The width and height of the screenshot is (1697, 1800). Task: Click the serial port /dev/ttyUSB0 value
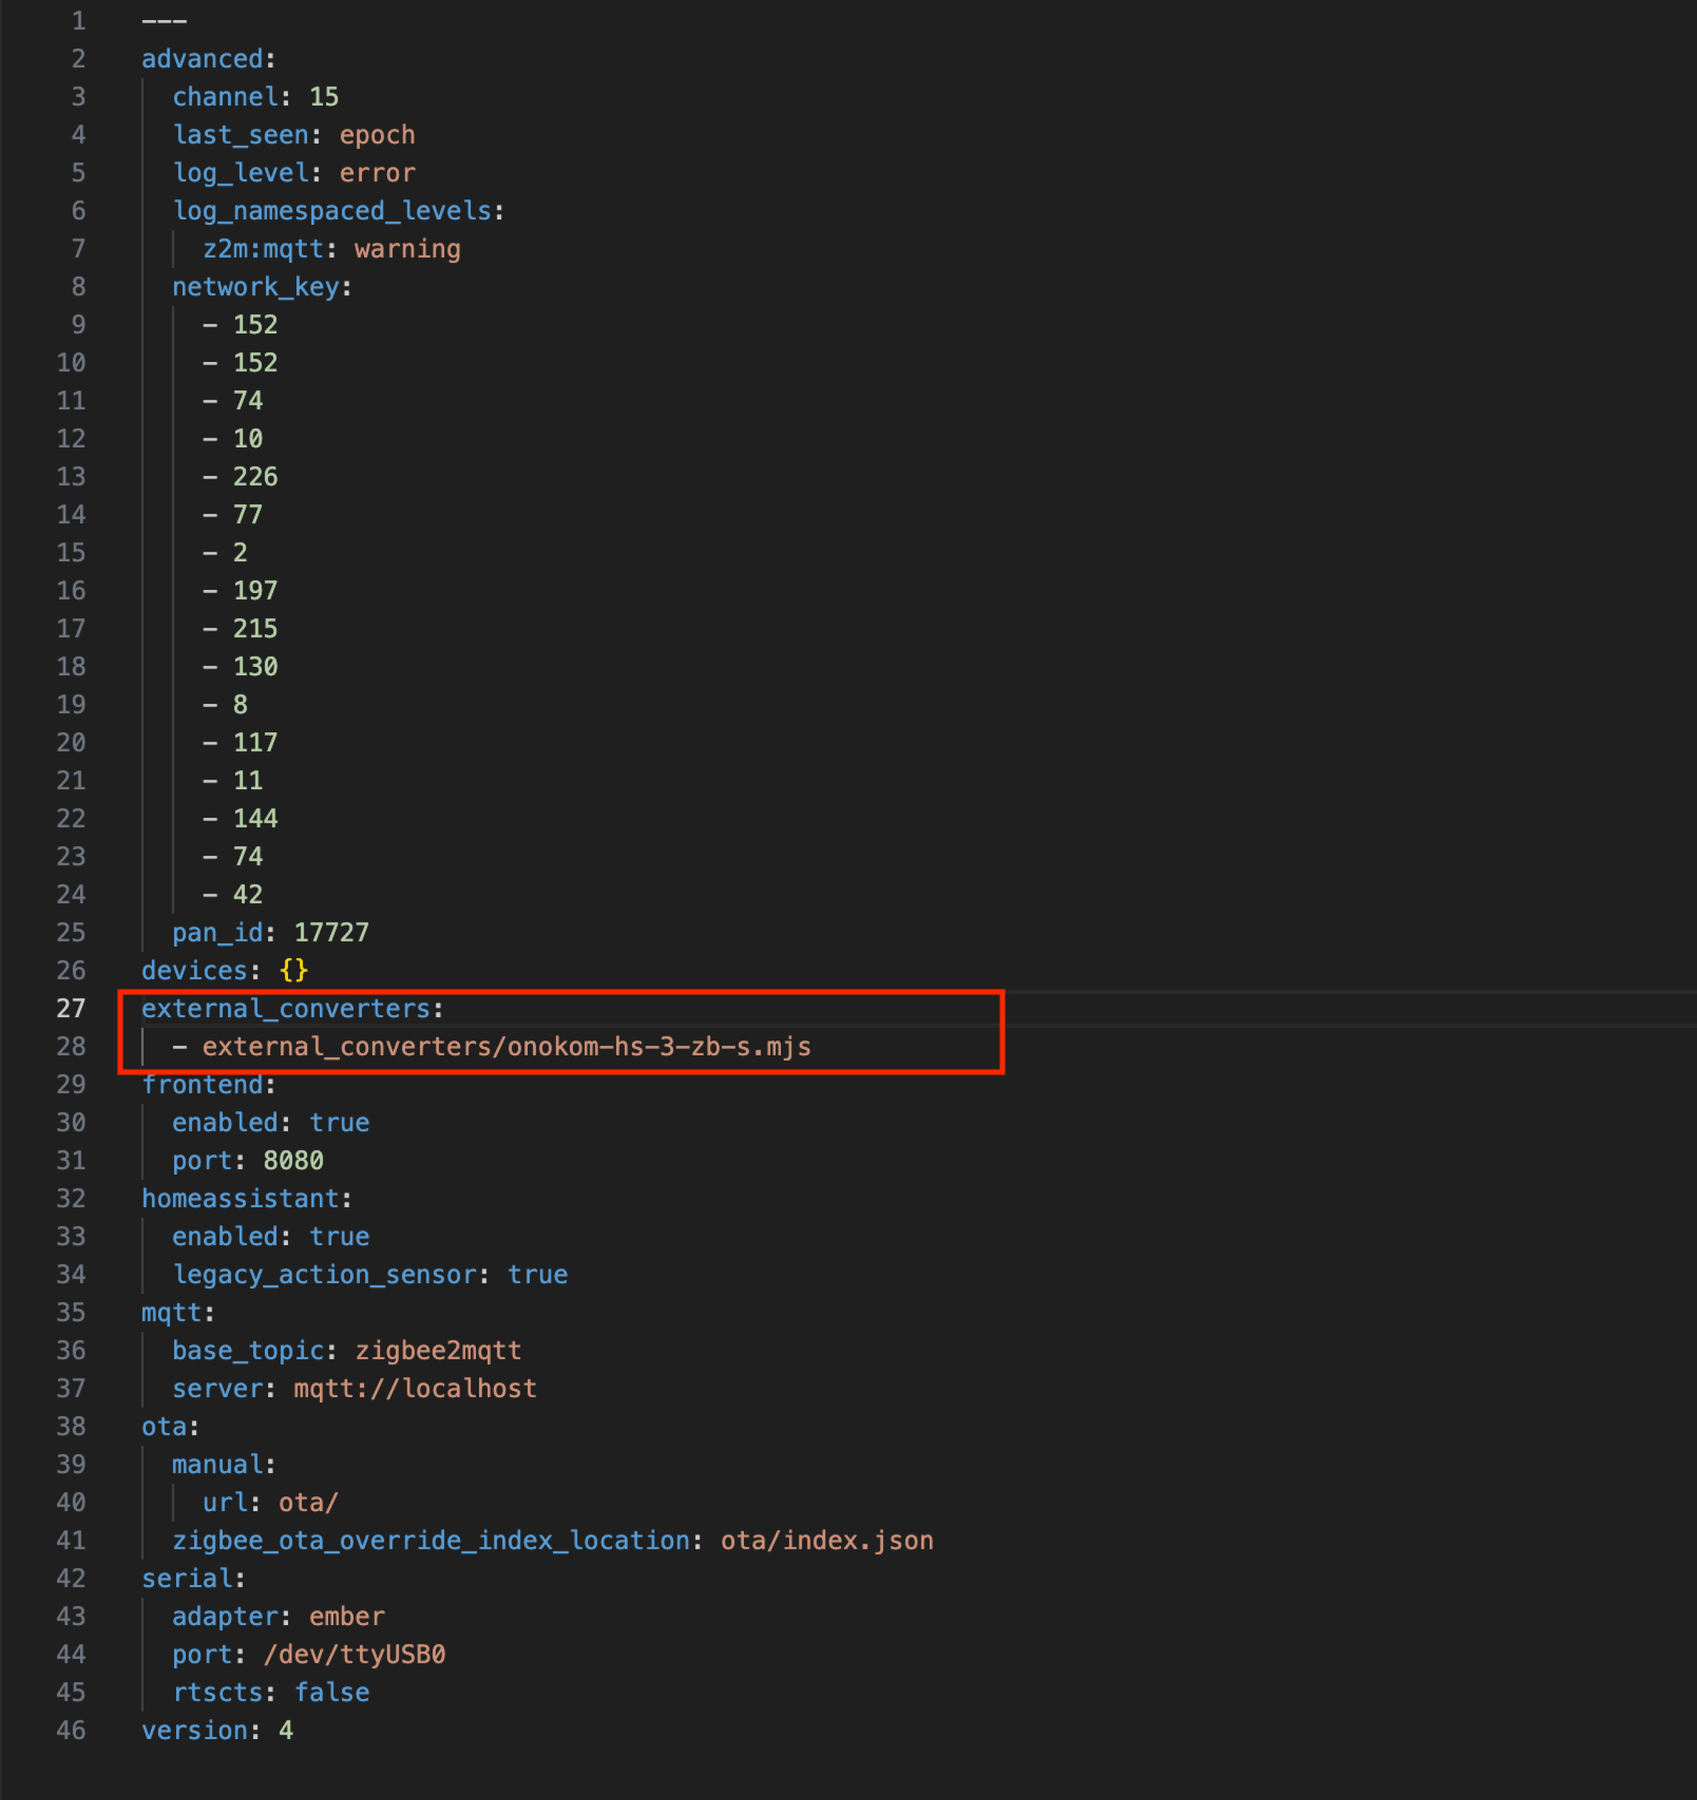tap(354, 1655)
